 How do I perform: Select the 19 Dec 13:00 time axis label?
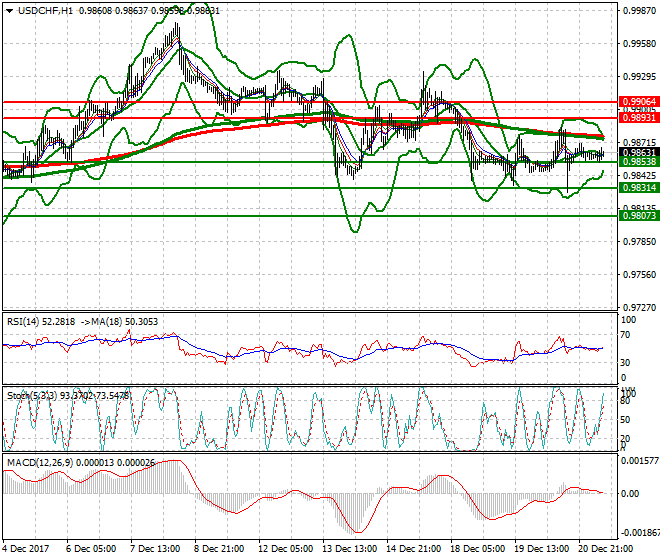pyautogui.click(x=541, y=549)
